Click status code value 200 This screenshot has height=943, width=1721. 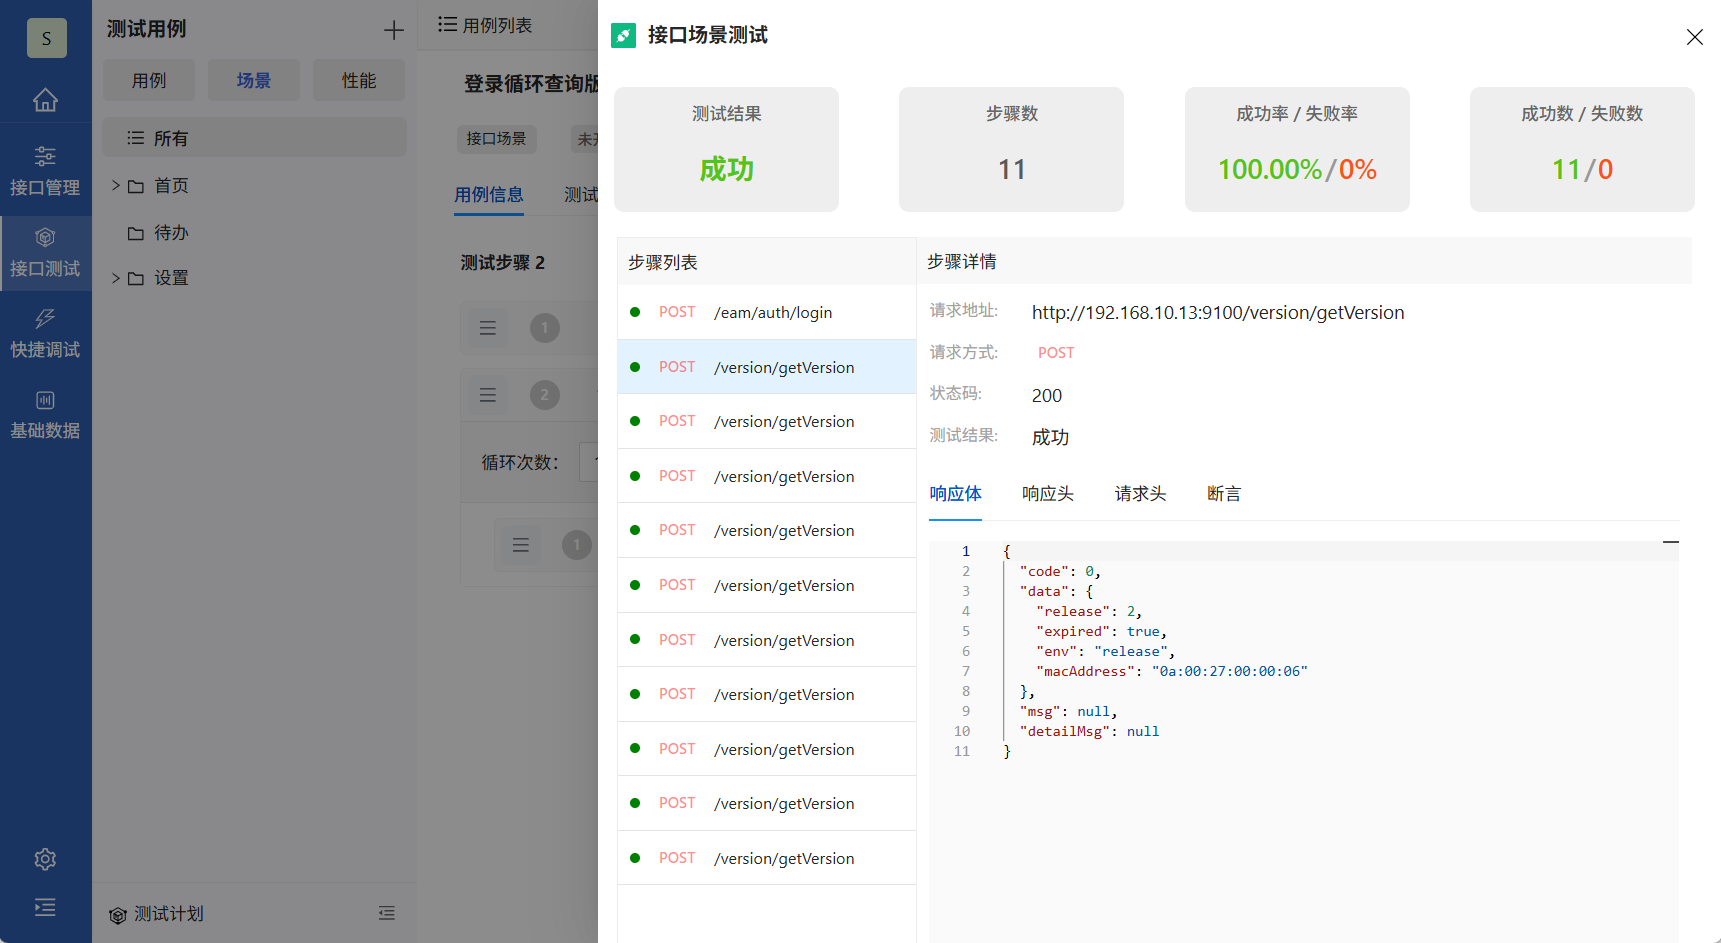[1047, 396]
